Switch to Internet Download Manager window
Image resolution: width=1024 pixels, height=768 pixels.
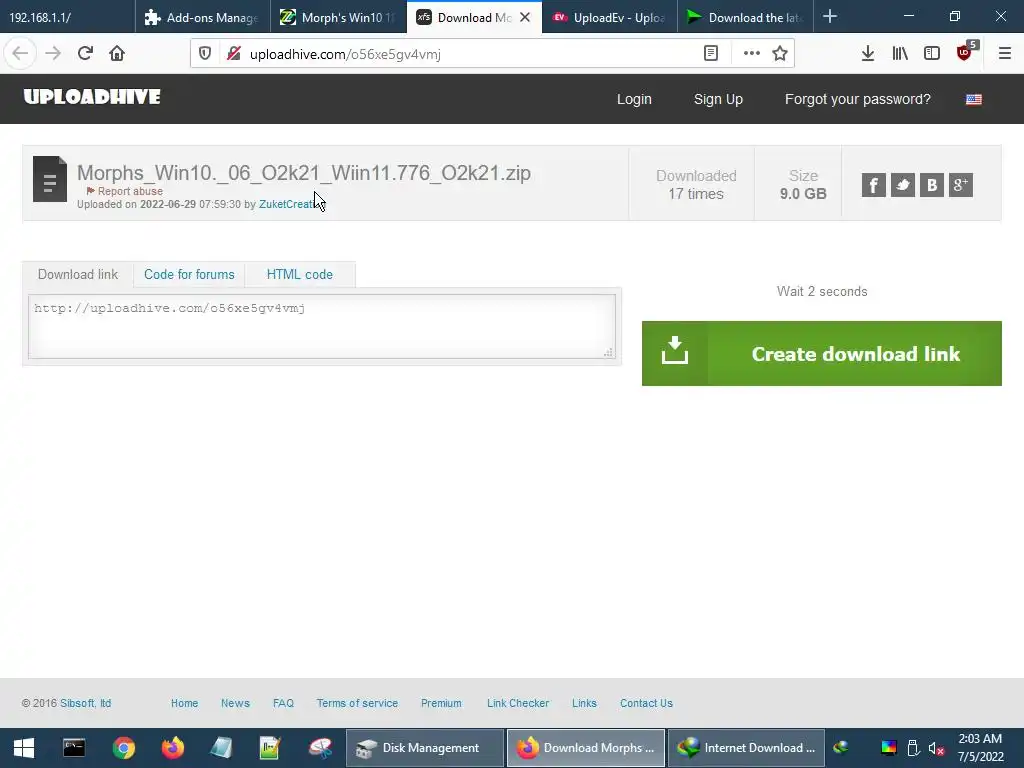(x=746, y=748)
